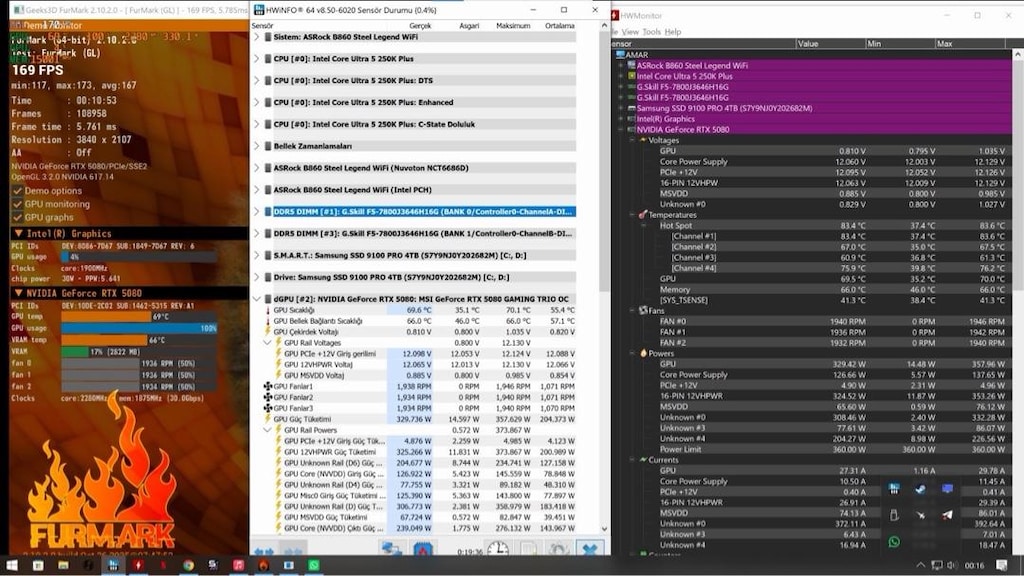Click the pink music app taskbar icon
The width and height of the screenshot is (1024, 576).
[238, 565]
